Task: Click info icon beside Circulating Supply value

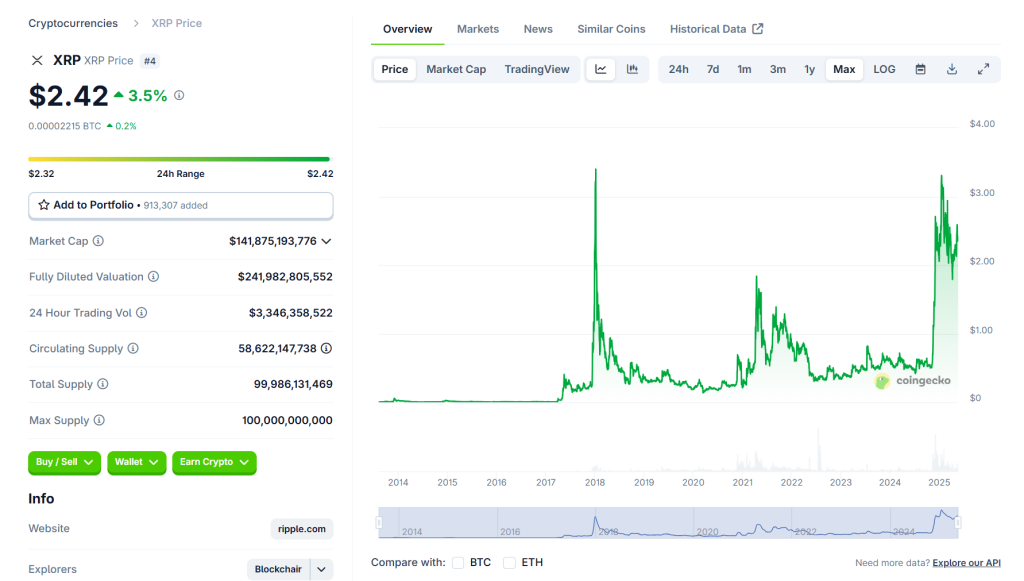Action: click(x=326, y=349)
